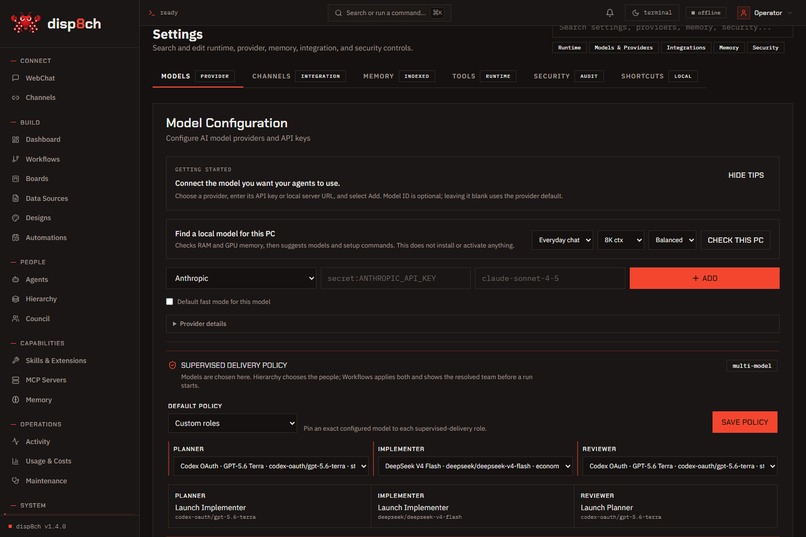Click the + ADD button
The width and height of the screenshot is (806, 537).
(704, 278)
